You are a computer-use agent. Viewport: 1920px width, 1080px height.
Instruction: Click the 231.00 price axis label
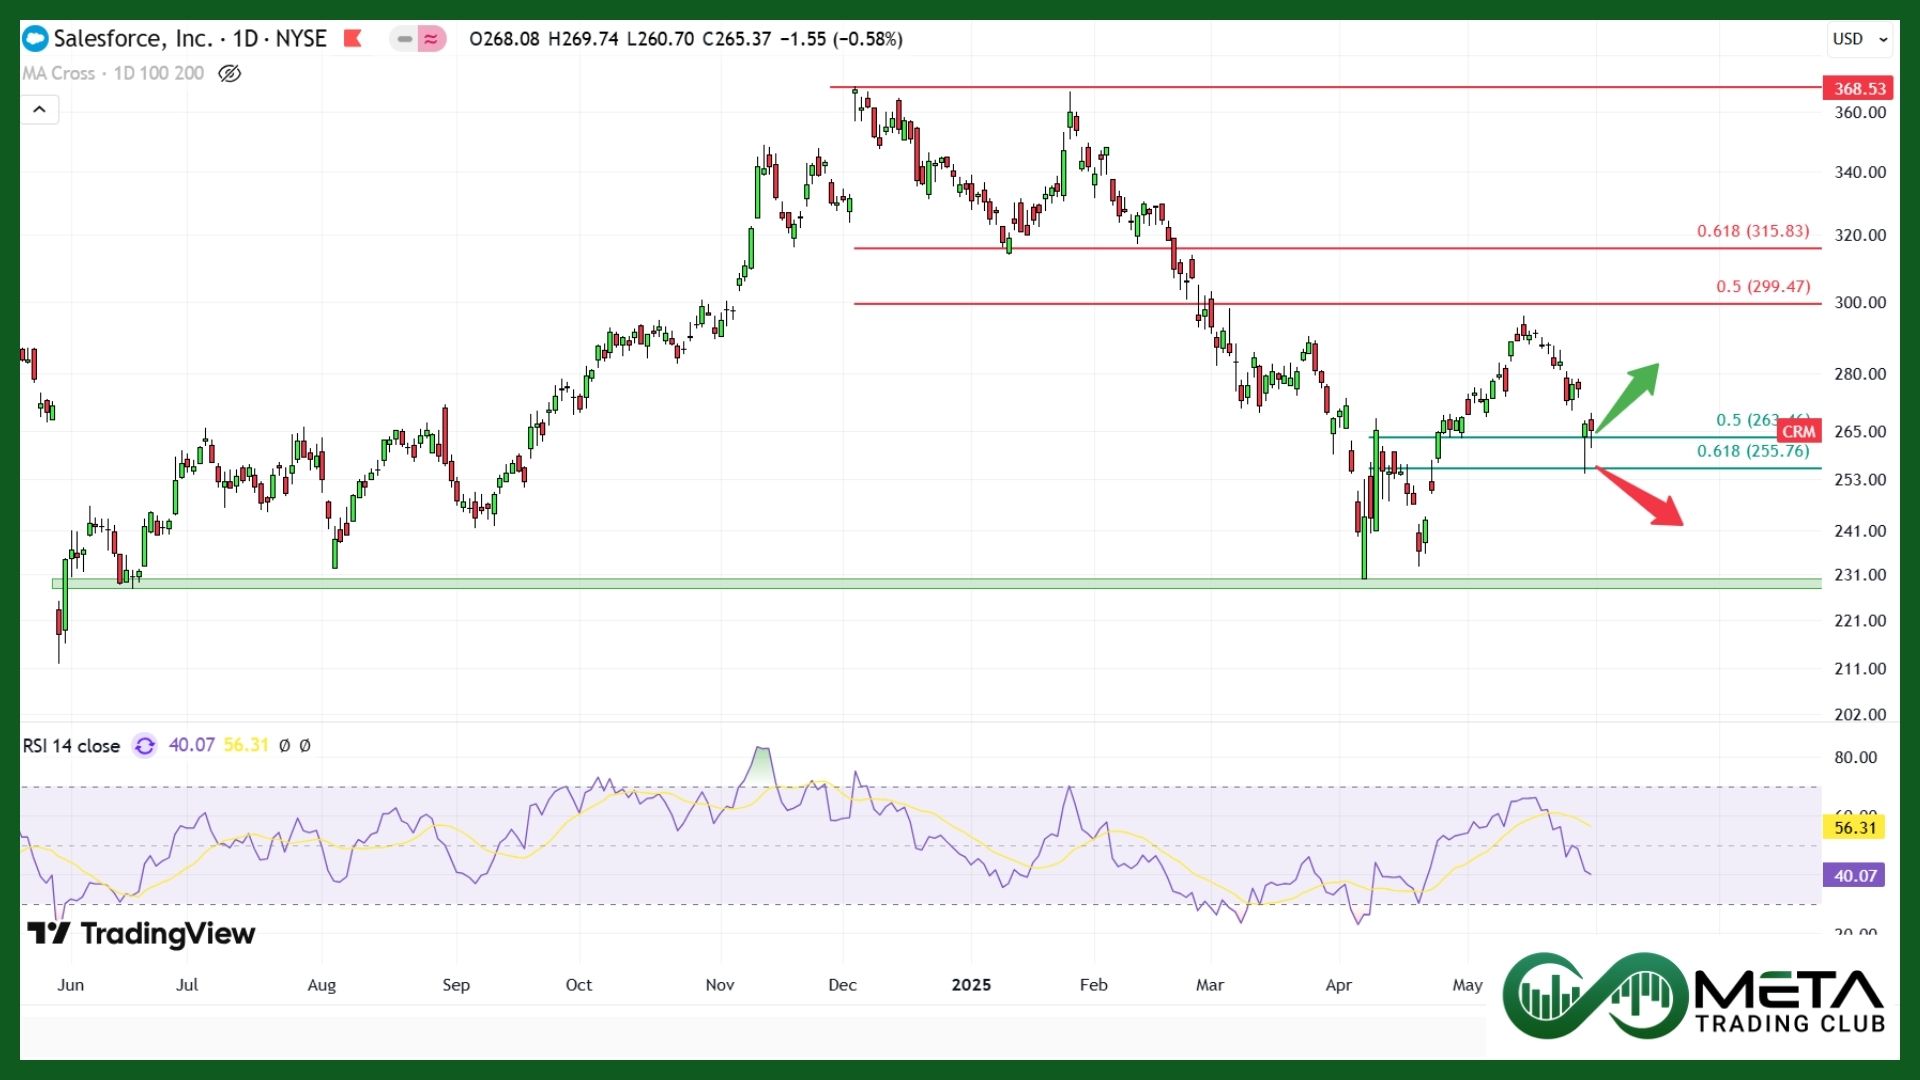point(1860,575)
